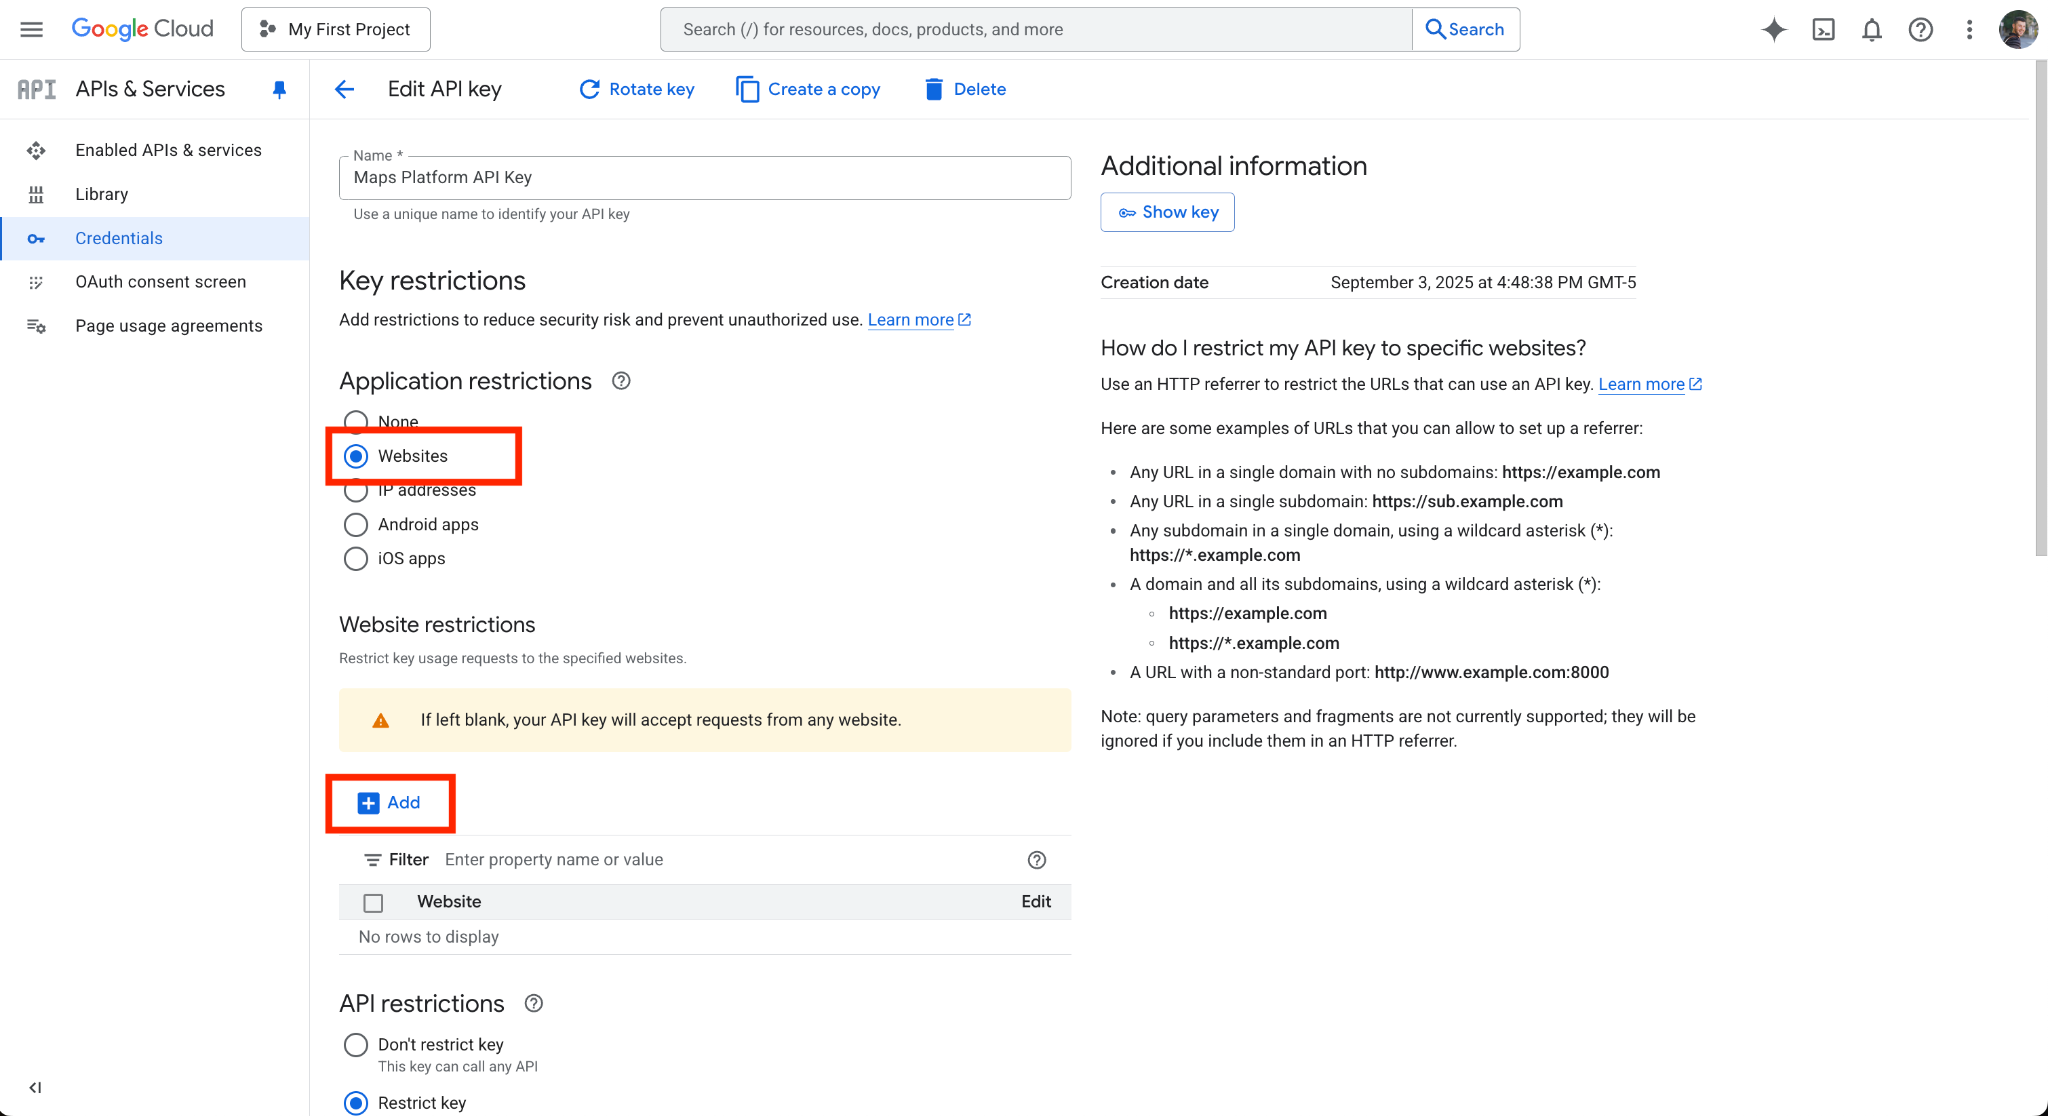Click the page vertical scrollbar

2041,308
